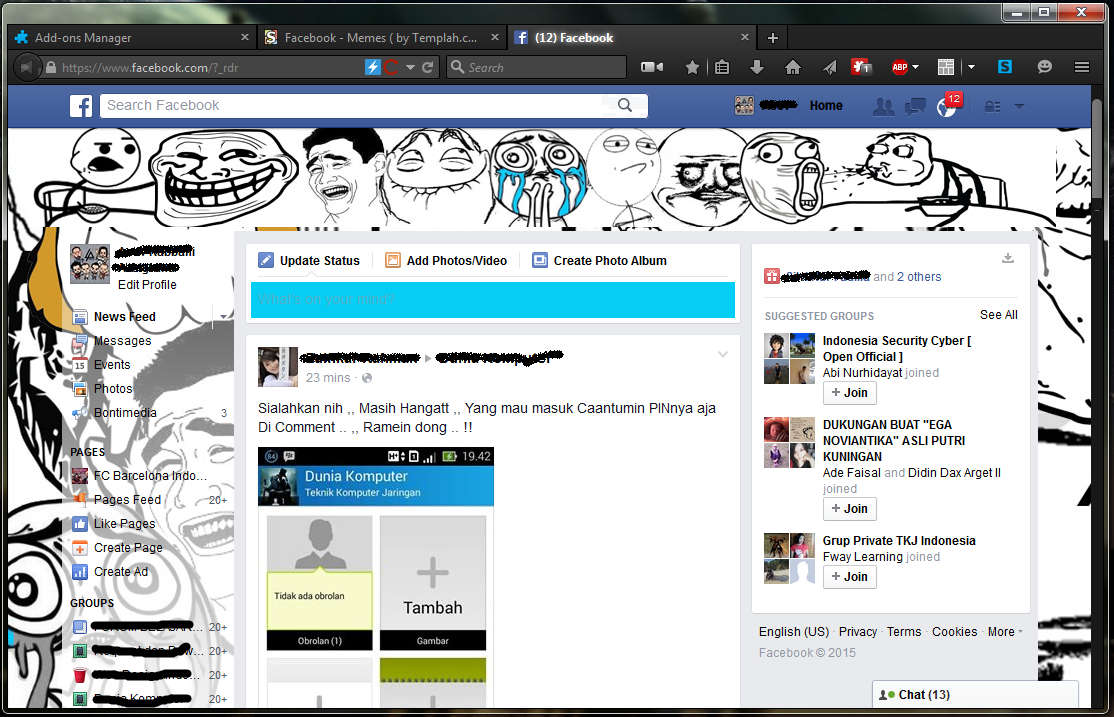The width and height of the screenshot is (1114, 717).
Task: Click the post author's profile thumbnail
Action: [278, 367]
